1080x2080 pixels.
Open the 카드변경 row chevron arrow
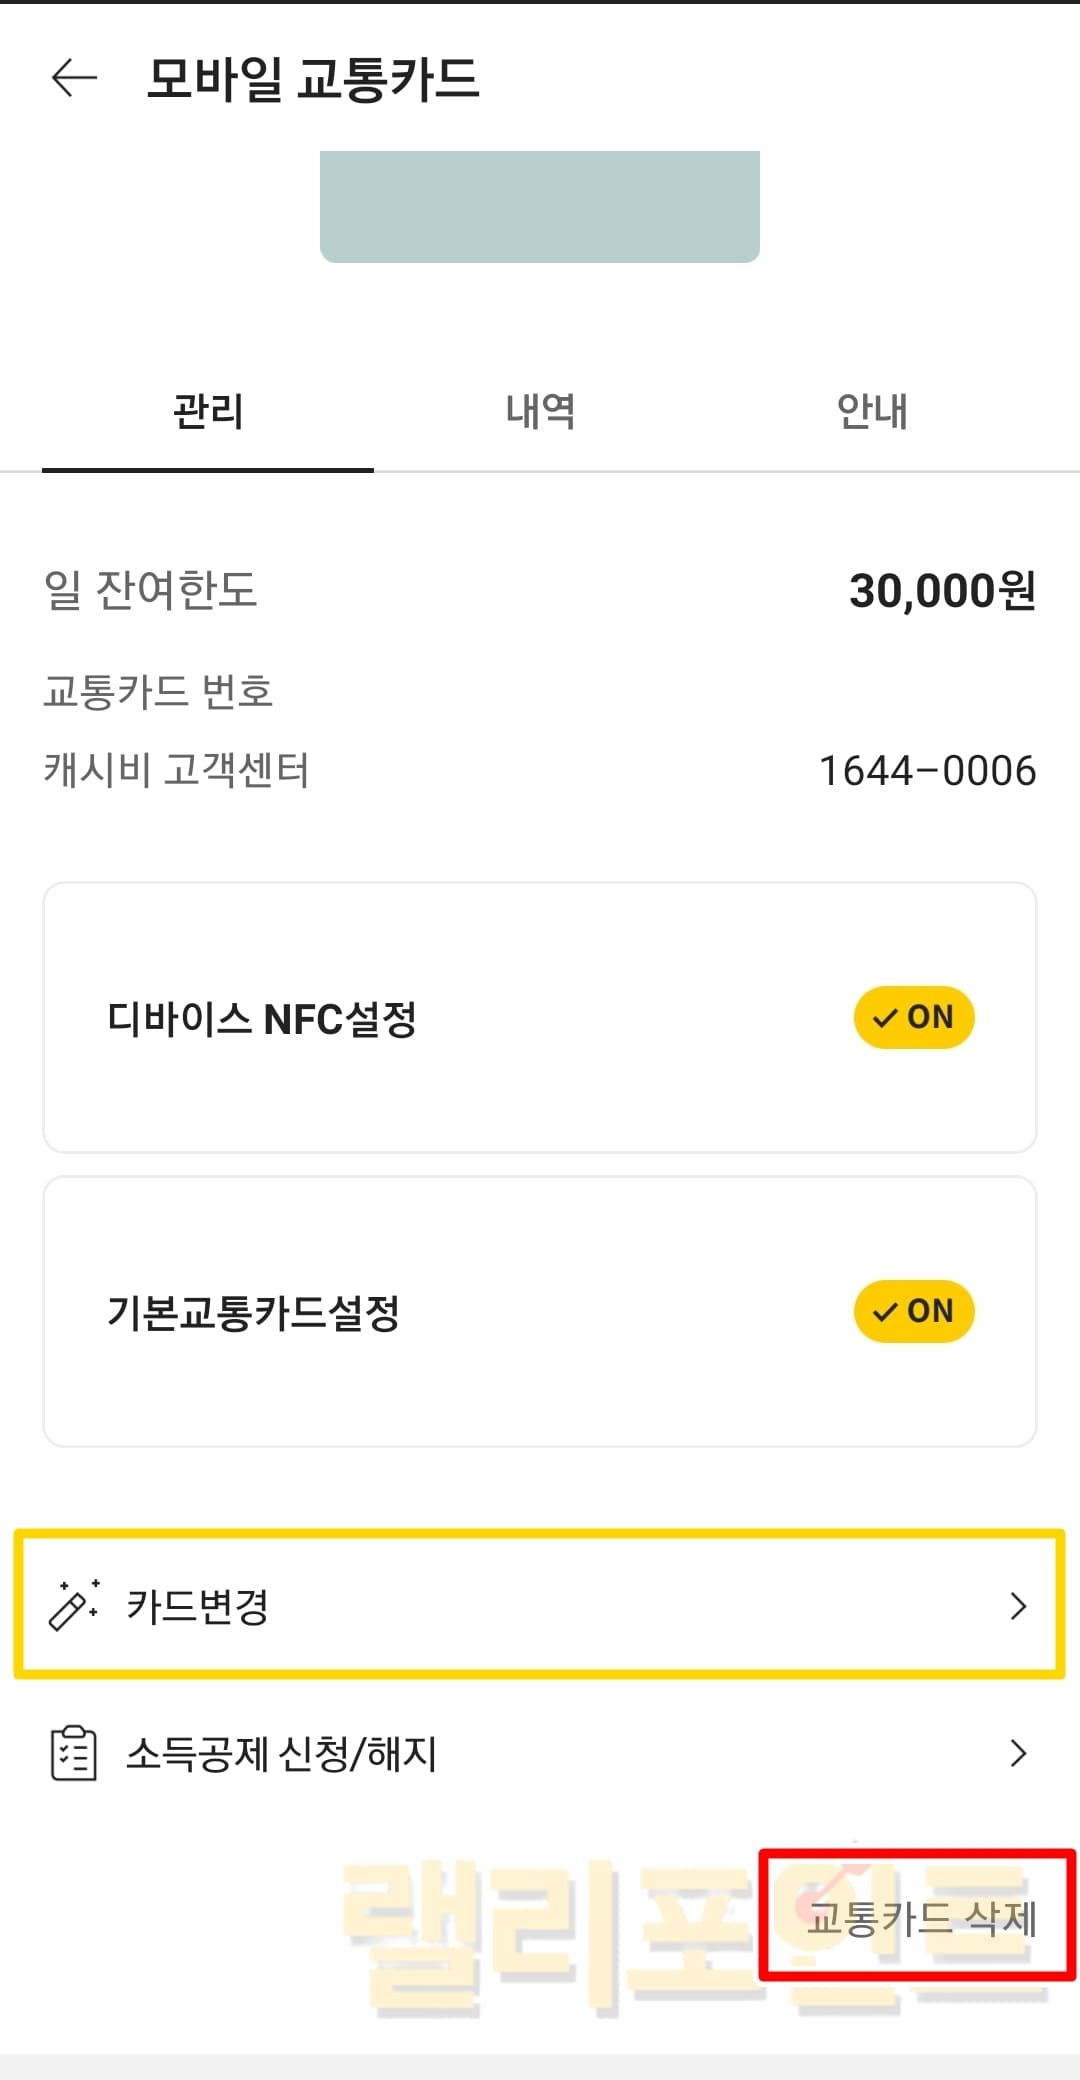point(1018,1606)
